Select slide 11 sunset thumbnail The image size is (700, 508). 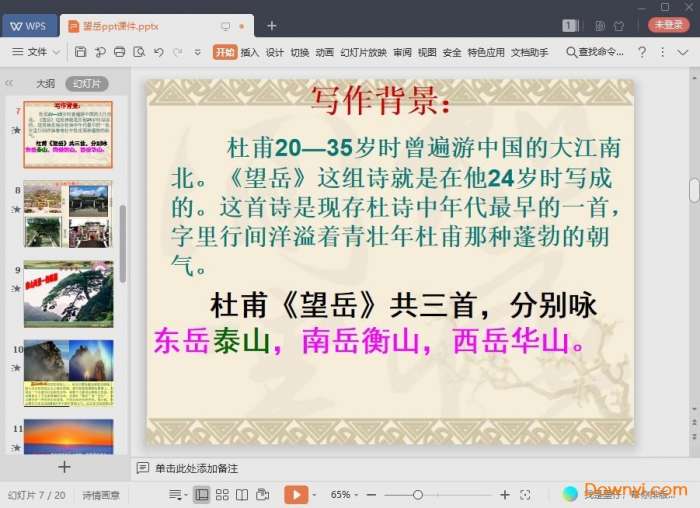click(68, 437)
